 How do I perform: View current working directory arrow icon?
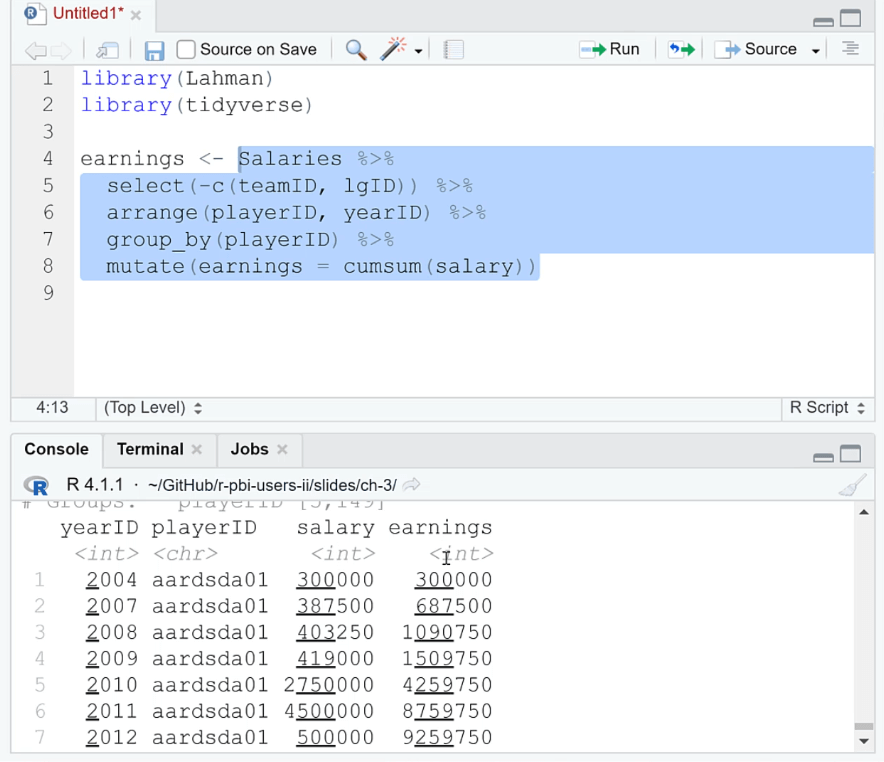412,484
